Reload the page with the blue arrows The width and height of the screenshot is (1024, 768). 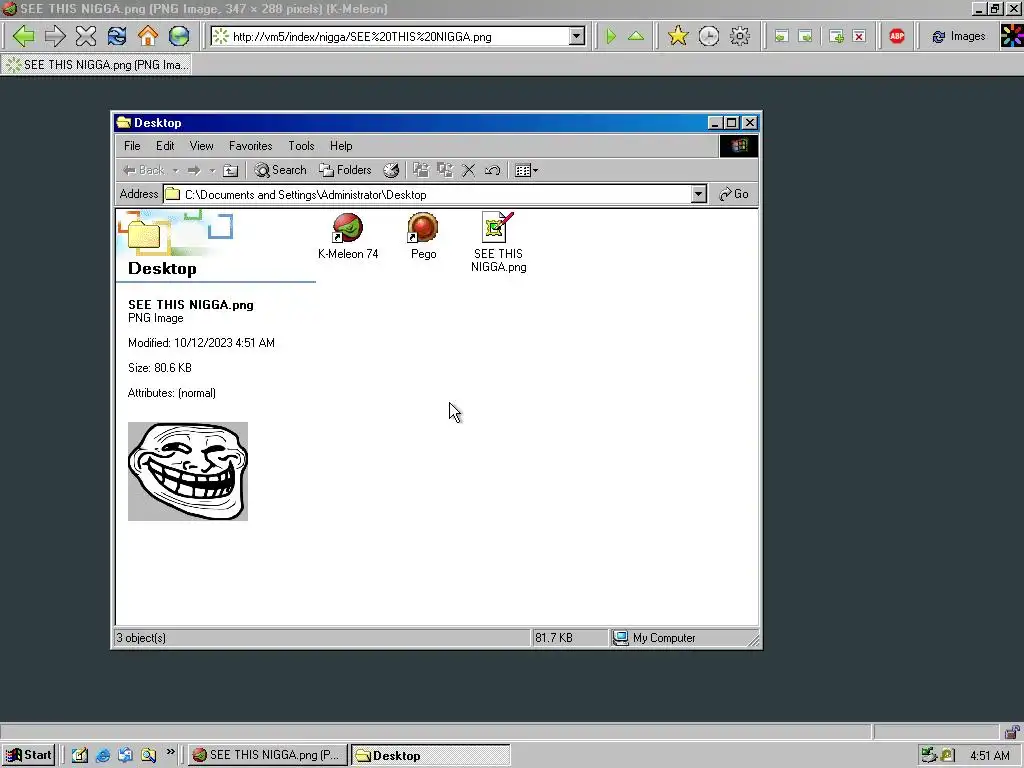[117, 36]
